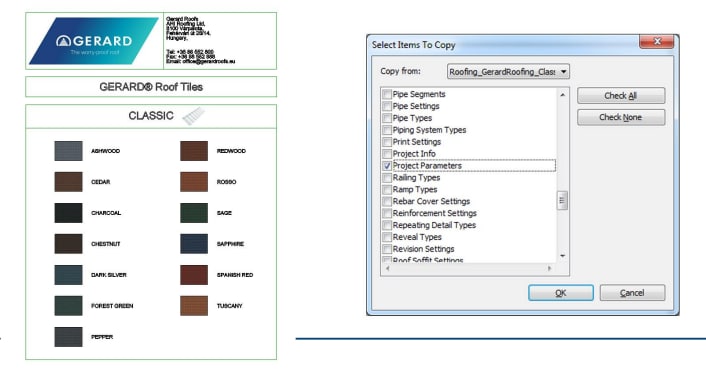706x391 pixels.
Task: Select the Spanish Red colour swatch
Action: [194, 275]
